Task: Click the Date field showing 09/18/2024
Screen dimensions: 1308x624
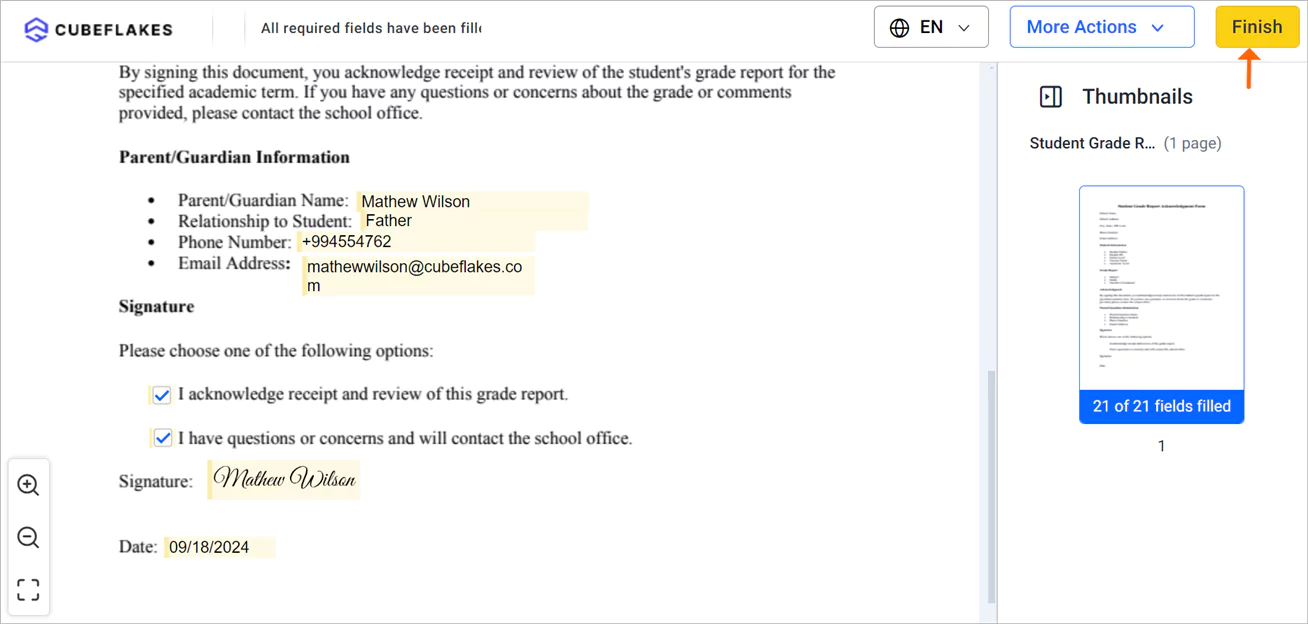Action: 220,547
